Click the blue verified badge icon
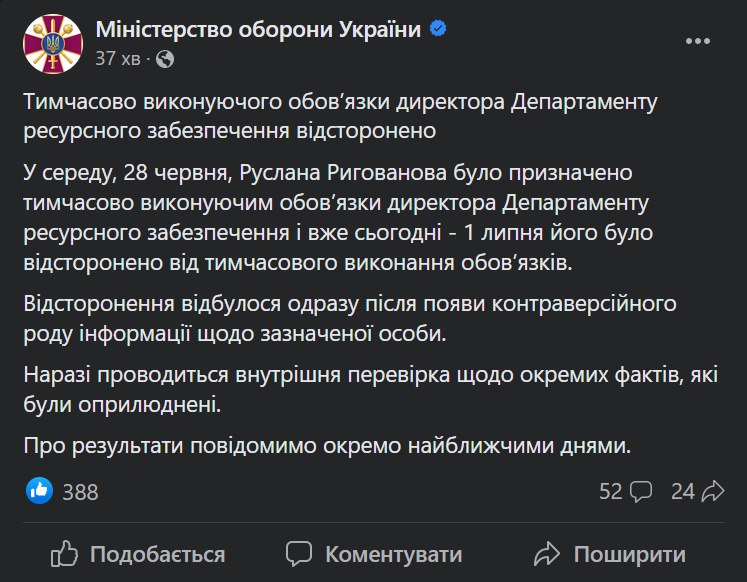Image resolution: width=747 pixels, height=582 pixels. pyautogui.click(x=438, y=30)
